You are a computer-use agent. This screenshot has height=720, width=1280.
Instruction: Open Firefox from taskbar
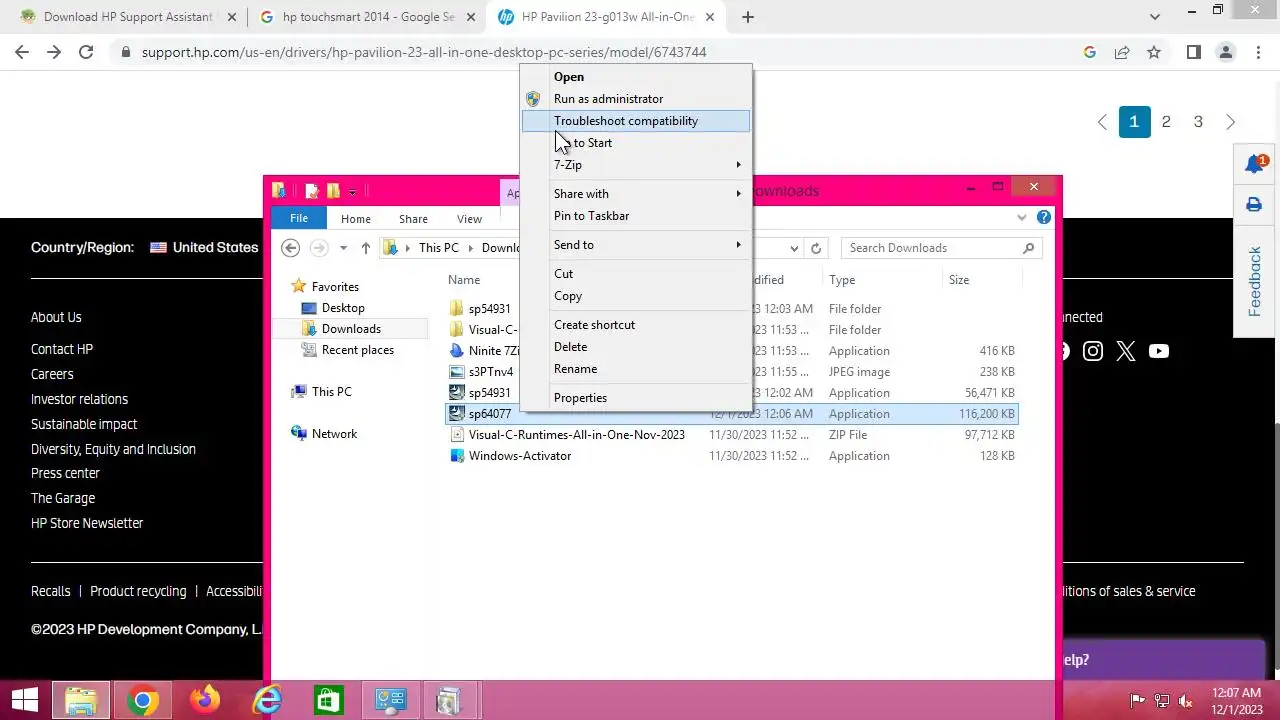coord(205,700)
